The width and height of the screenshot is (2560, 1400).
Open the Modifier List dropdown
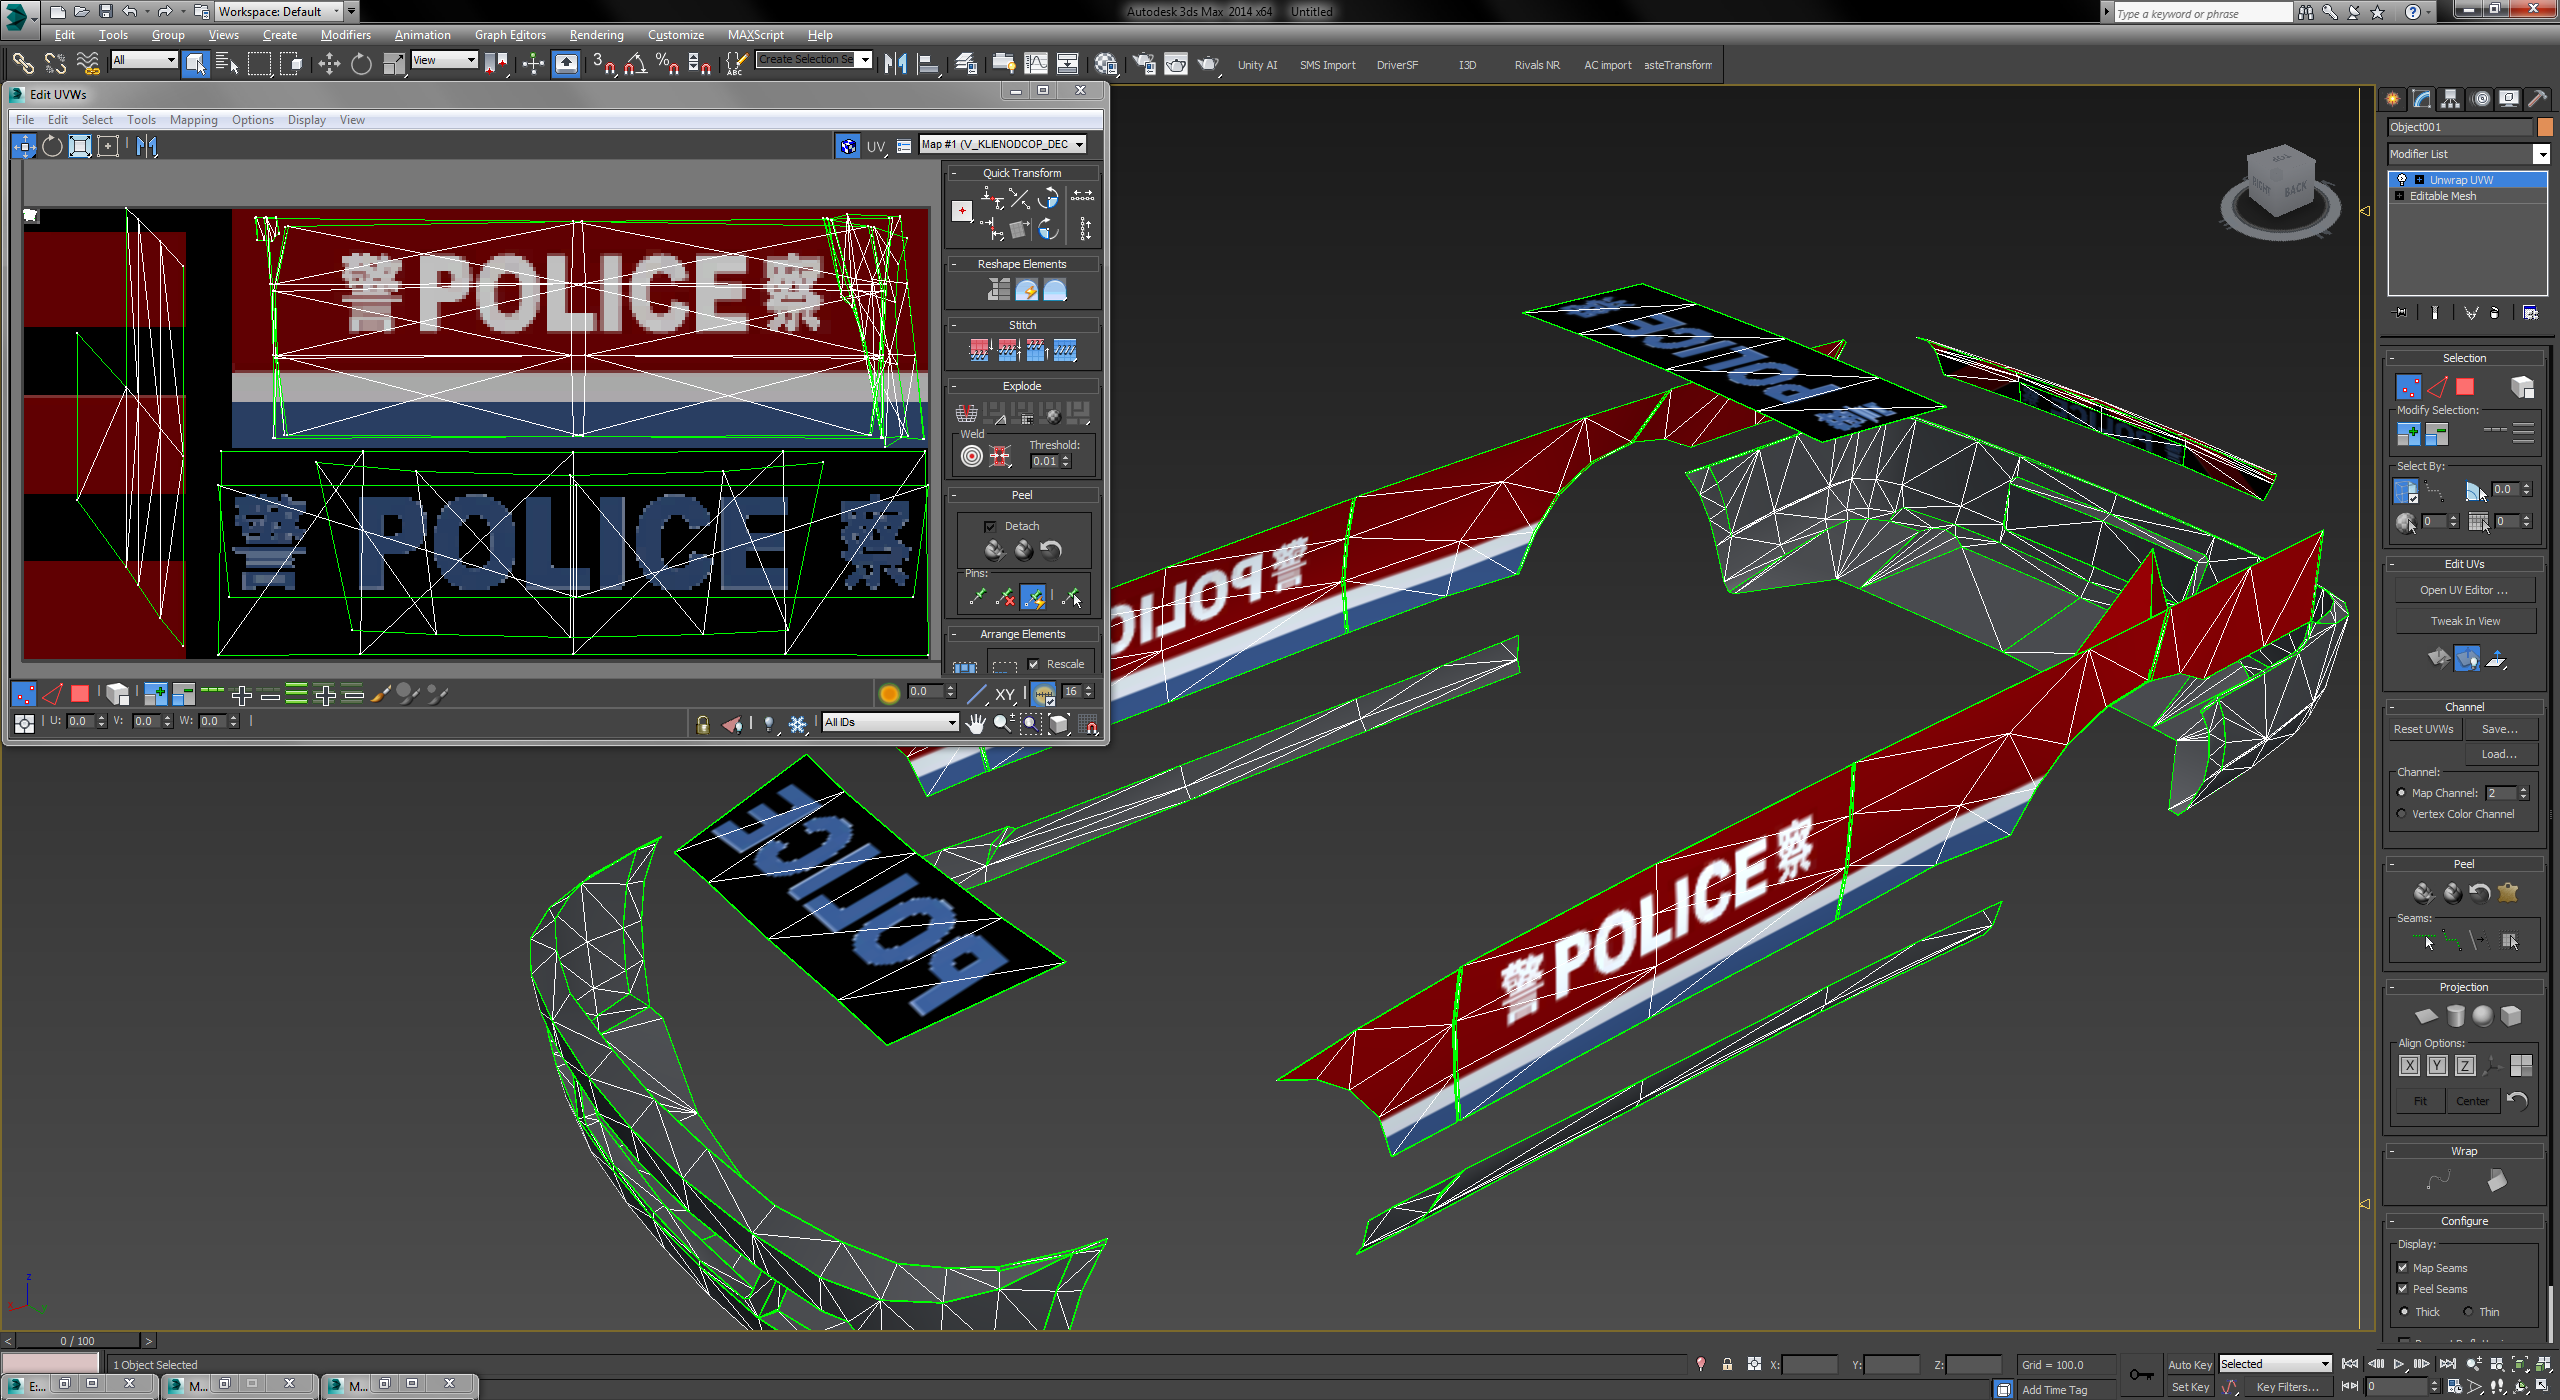[x=2541, y=154]
